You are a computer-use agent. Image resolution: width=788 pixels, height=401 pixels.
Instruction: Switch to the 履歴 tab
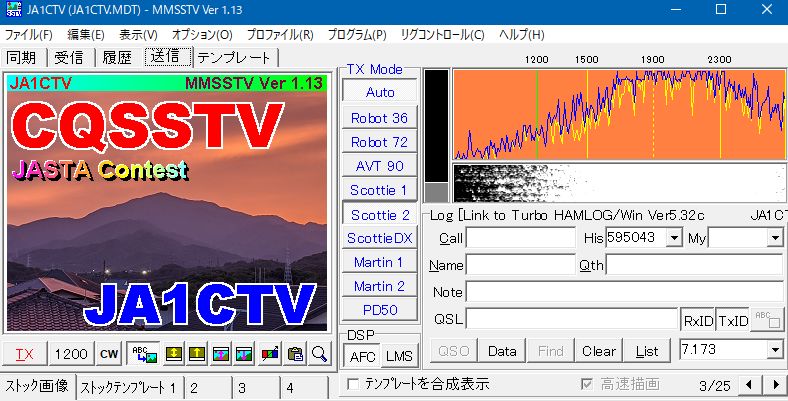tap(117, 57)
